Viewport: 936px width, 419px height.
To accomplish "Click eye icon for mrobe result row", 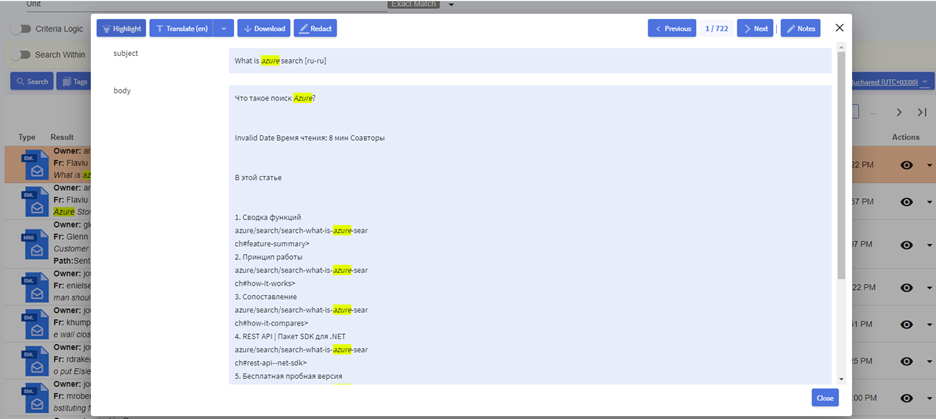I will [906, 398].
